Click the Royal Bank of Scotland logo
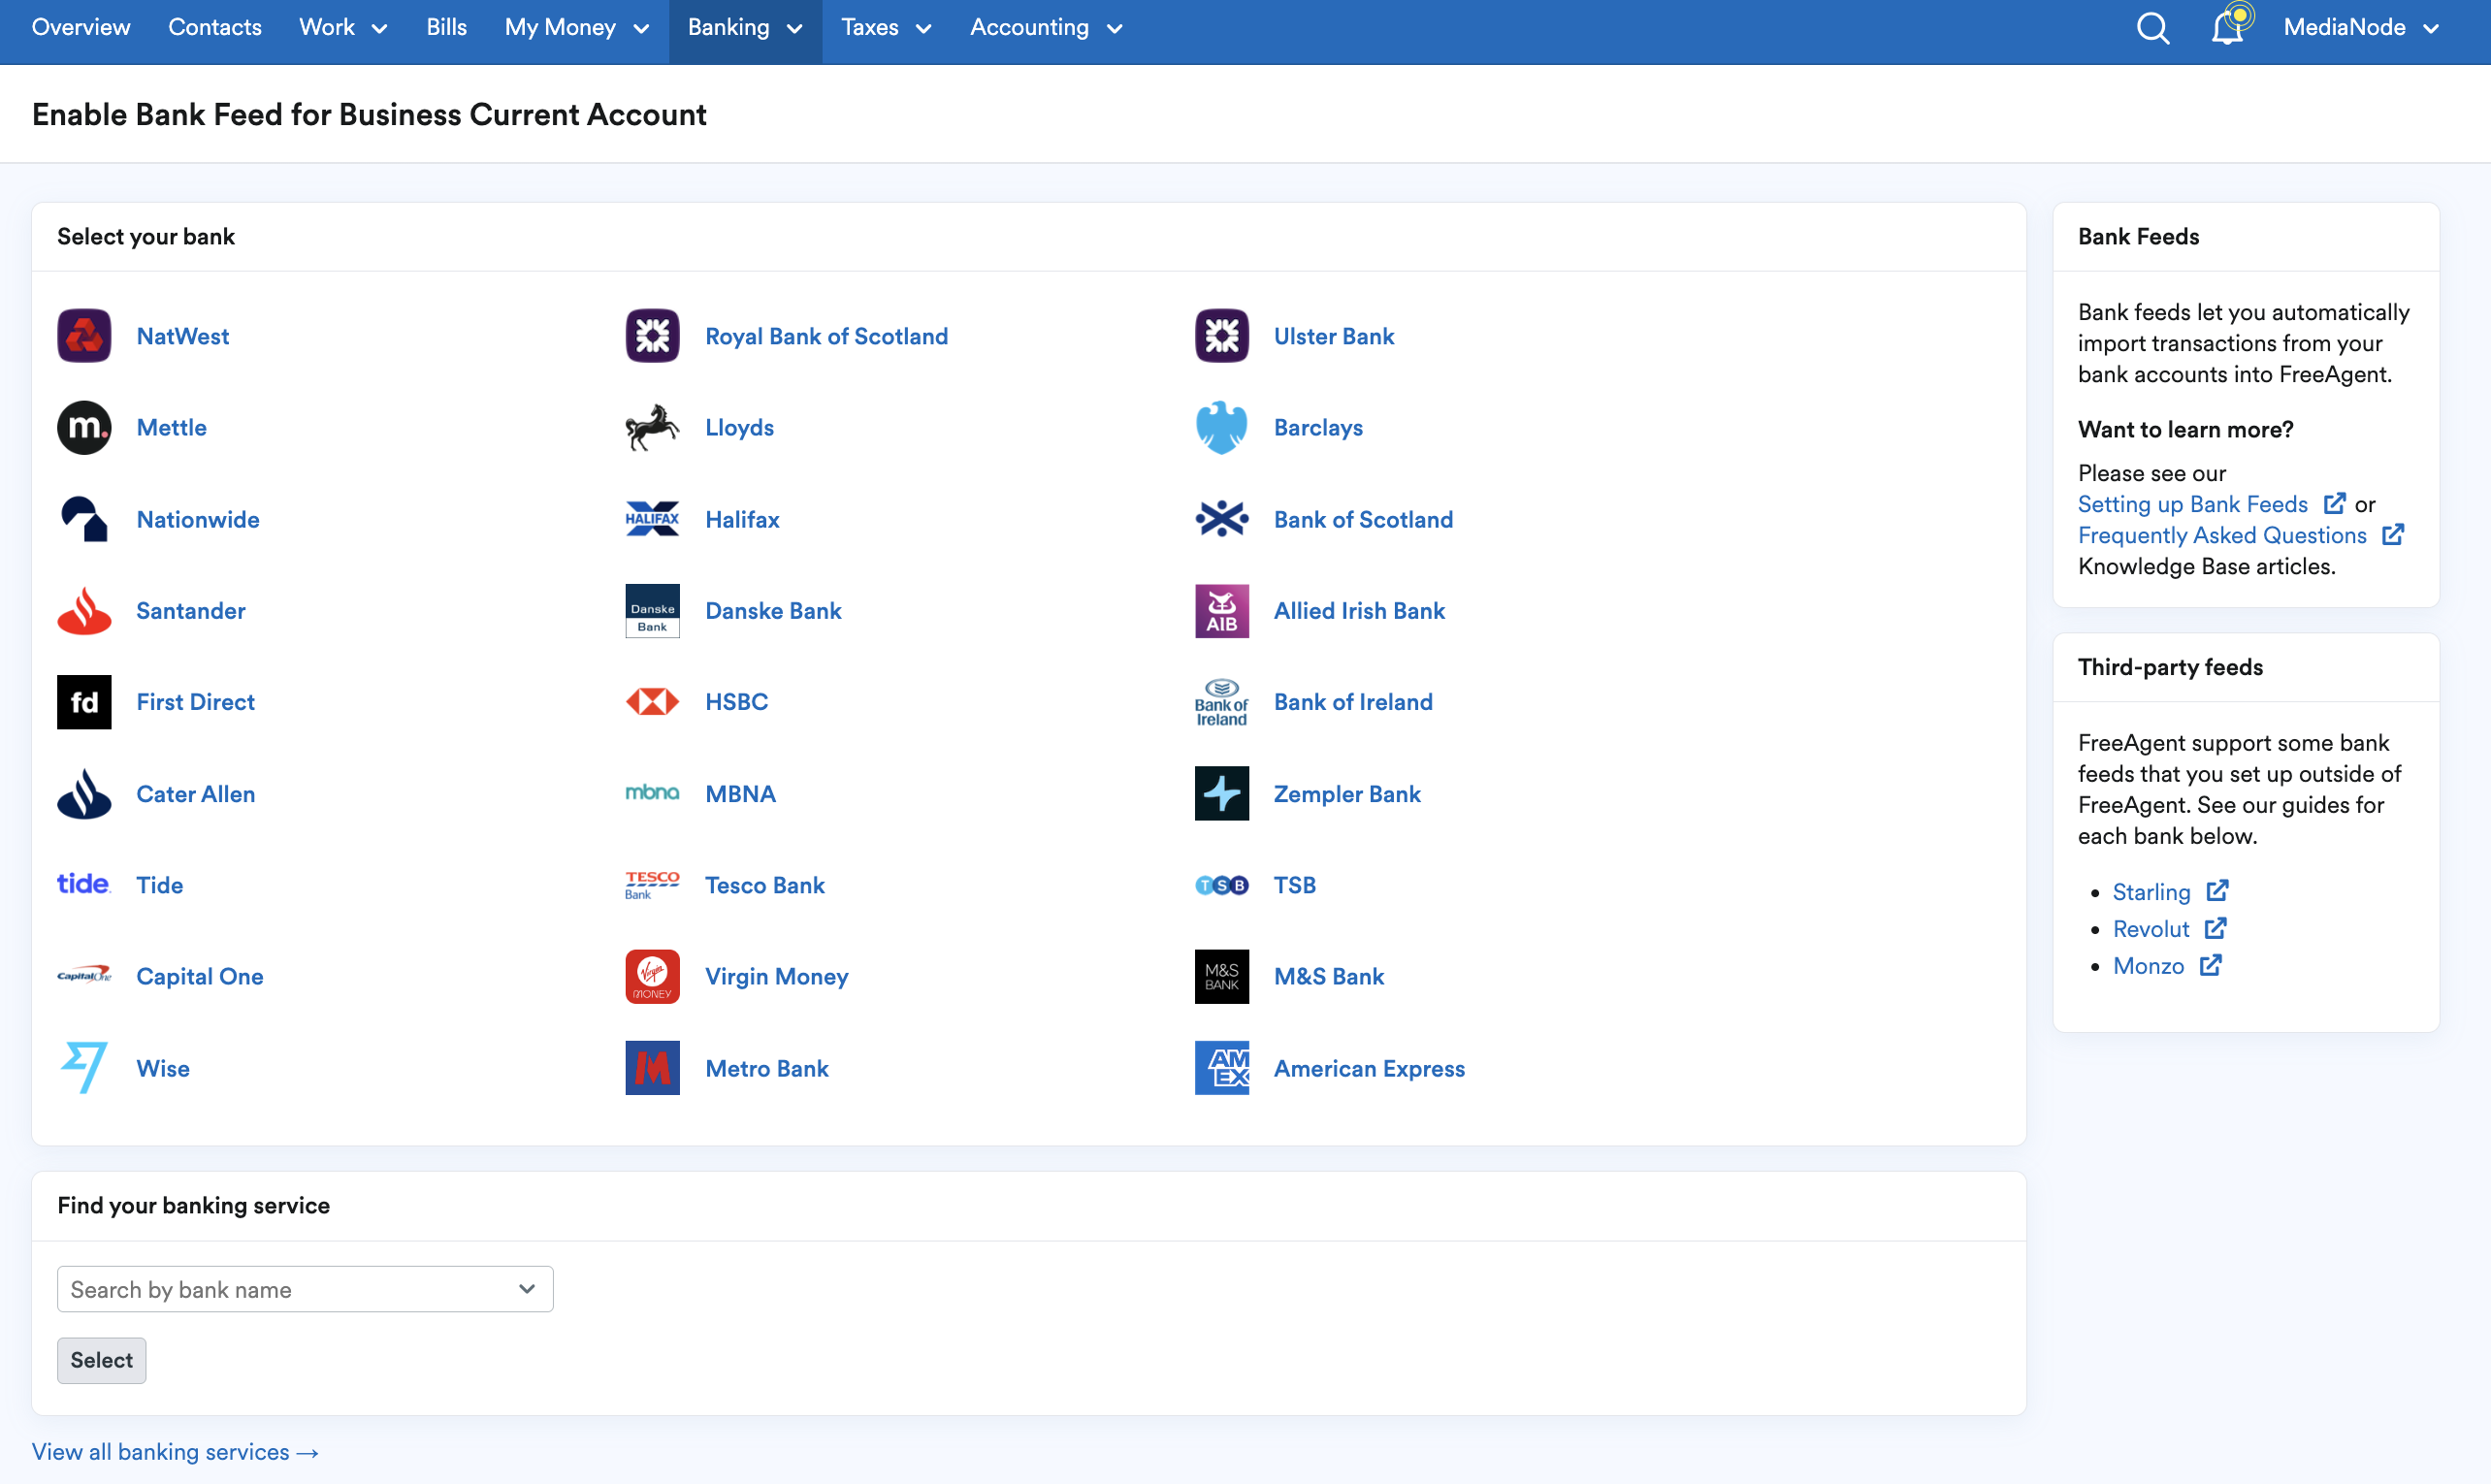Viewport: 2491px width, 1484px height. (x=652, y=336)
